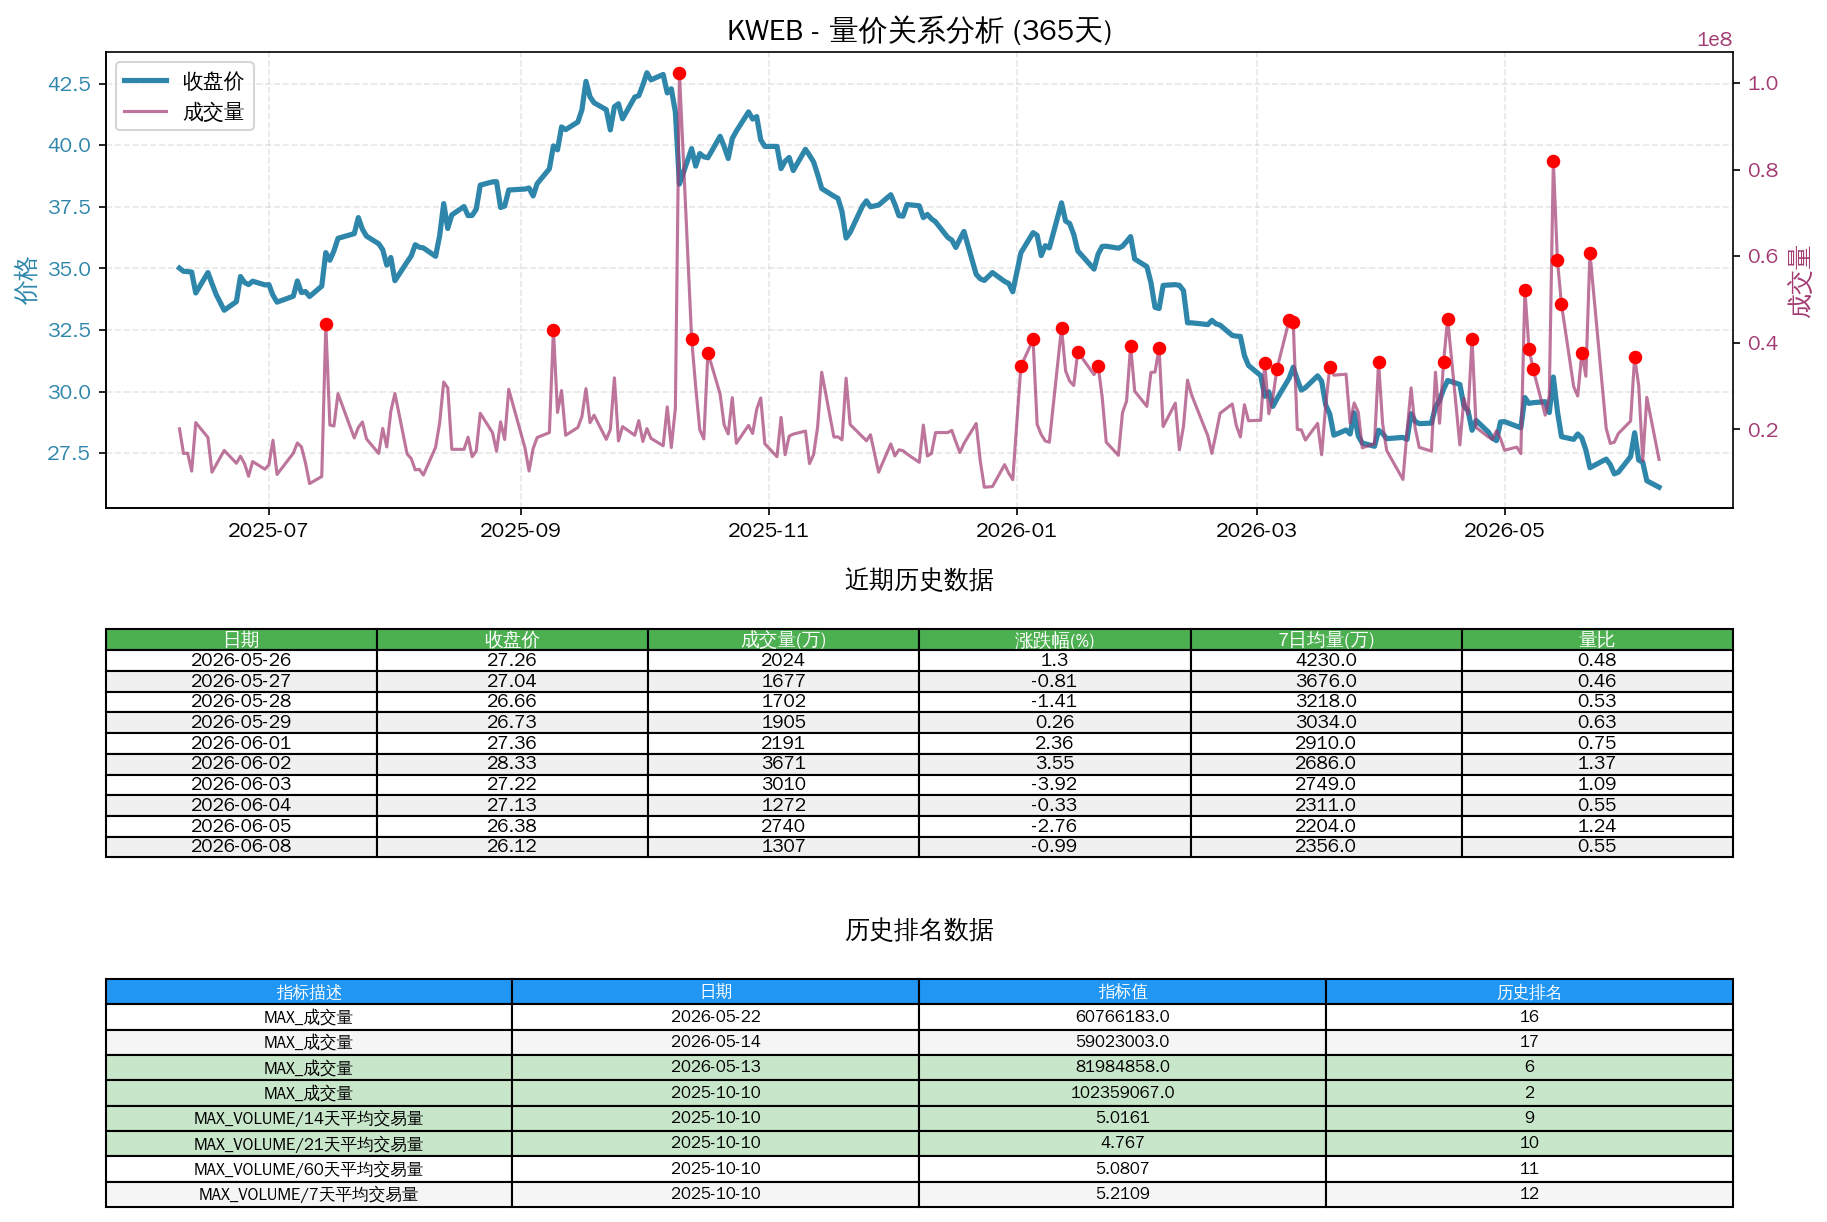Viewport: 1827px width, 1222px height.
Task: Click closing price 26.12
Action: (512, 846)
